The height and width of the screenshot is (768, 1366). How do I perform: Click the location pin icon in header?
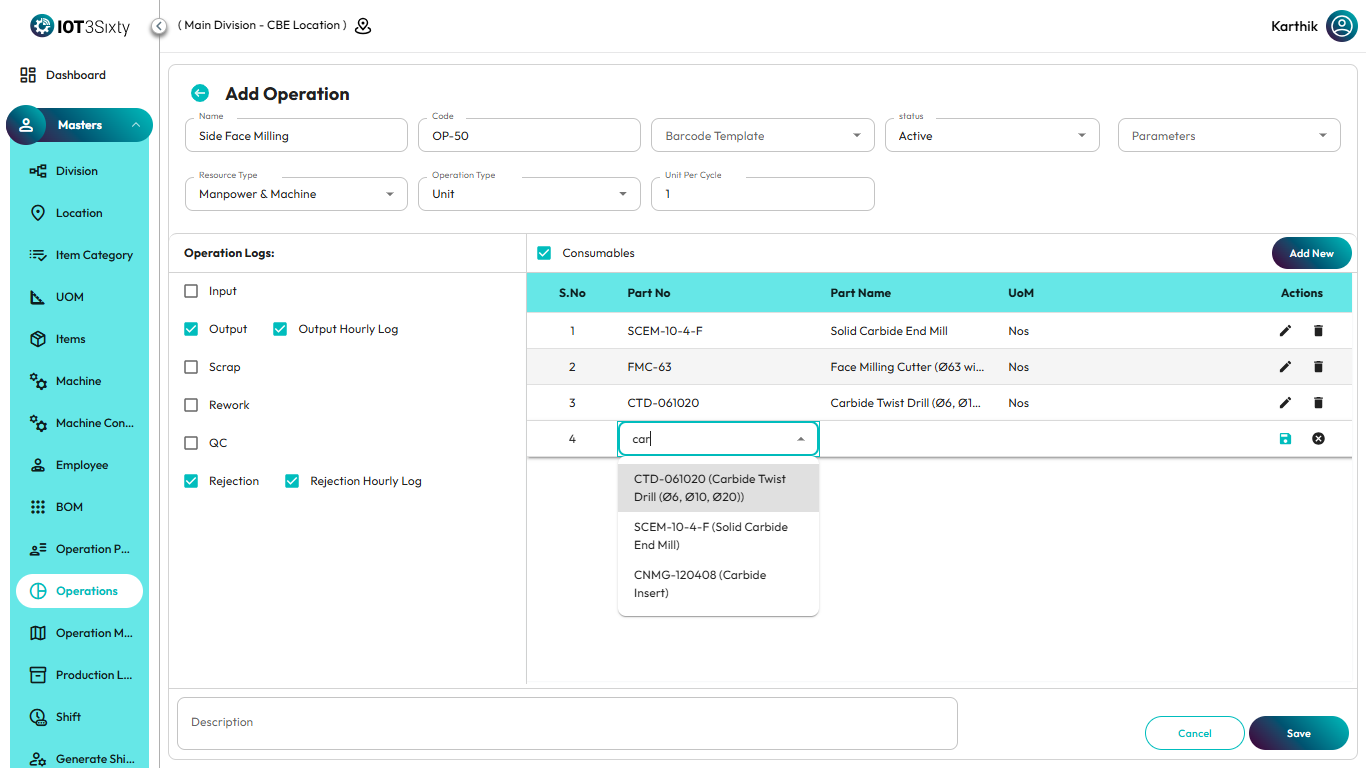click(x=363, y=26)
